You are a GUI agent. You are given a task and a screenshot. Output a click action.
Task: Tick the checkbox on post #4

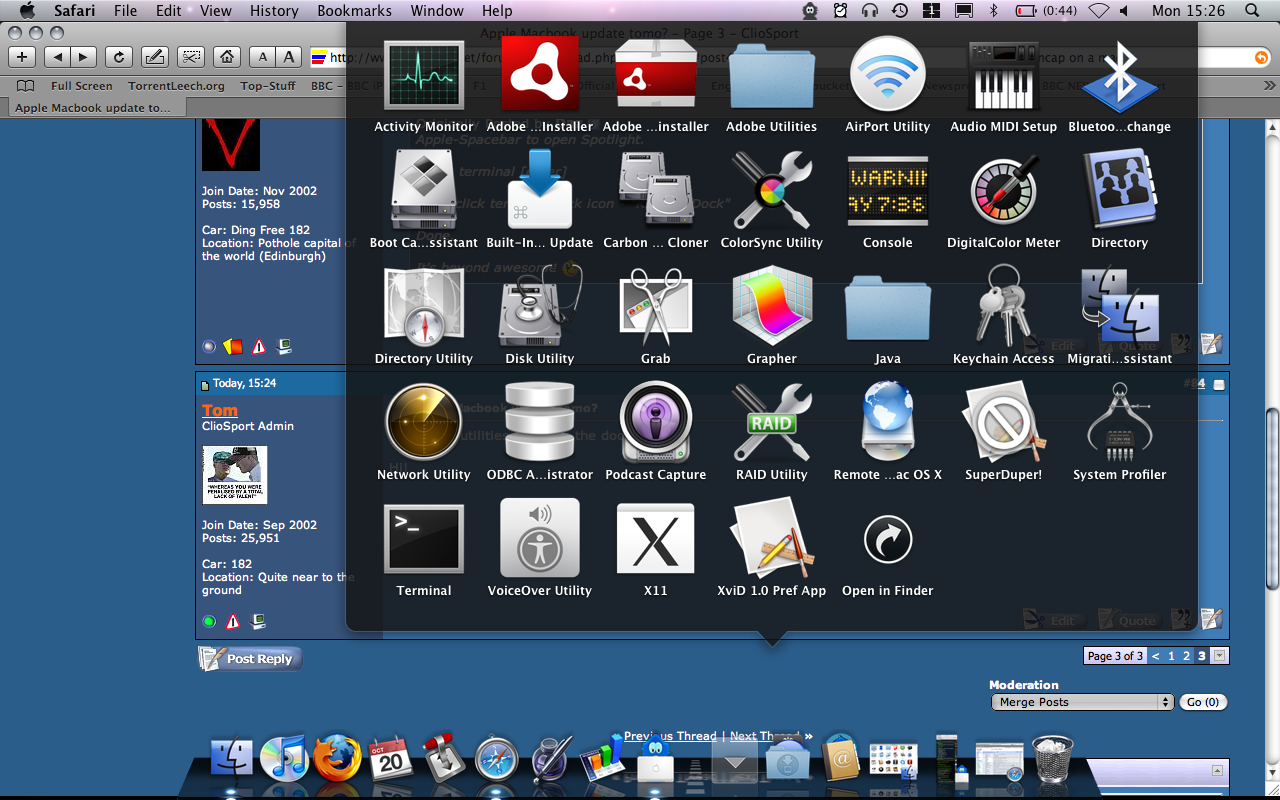tap(1219, 384)
